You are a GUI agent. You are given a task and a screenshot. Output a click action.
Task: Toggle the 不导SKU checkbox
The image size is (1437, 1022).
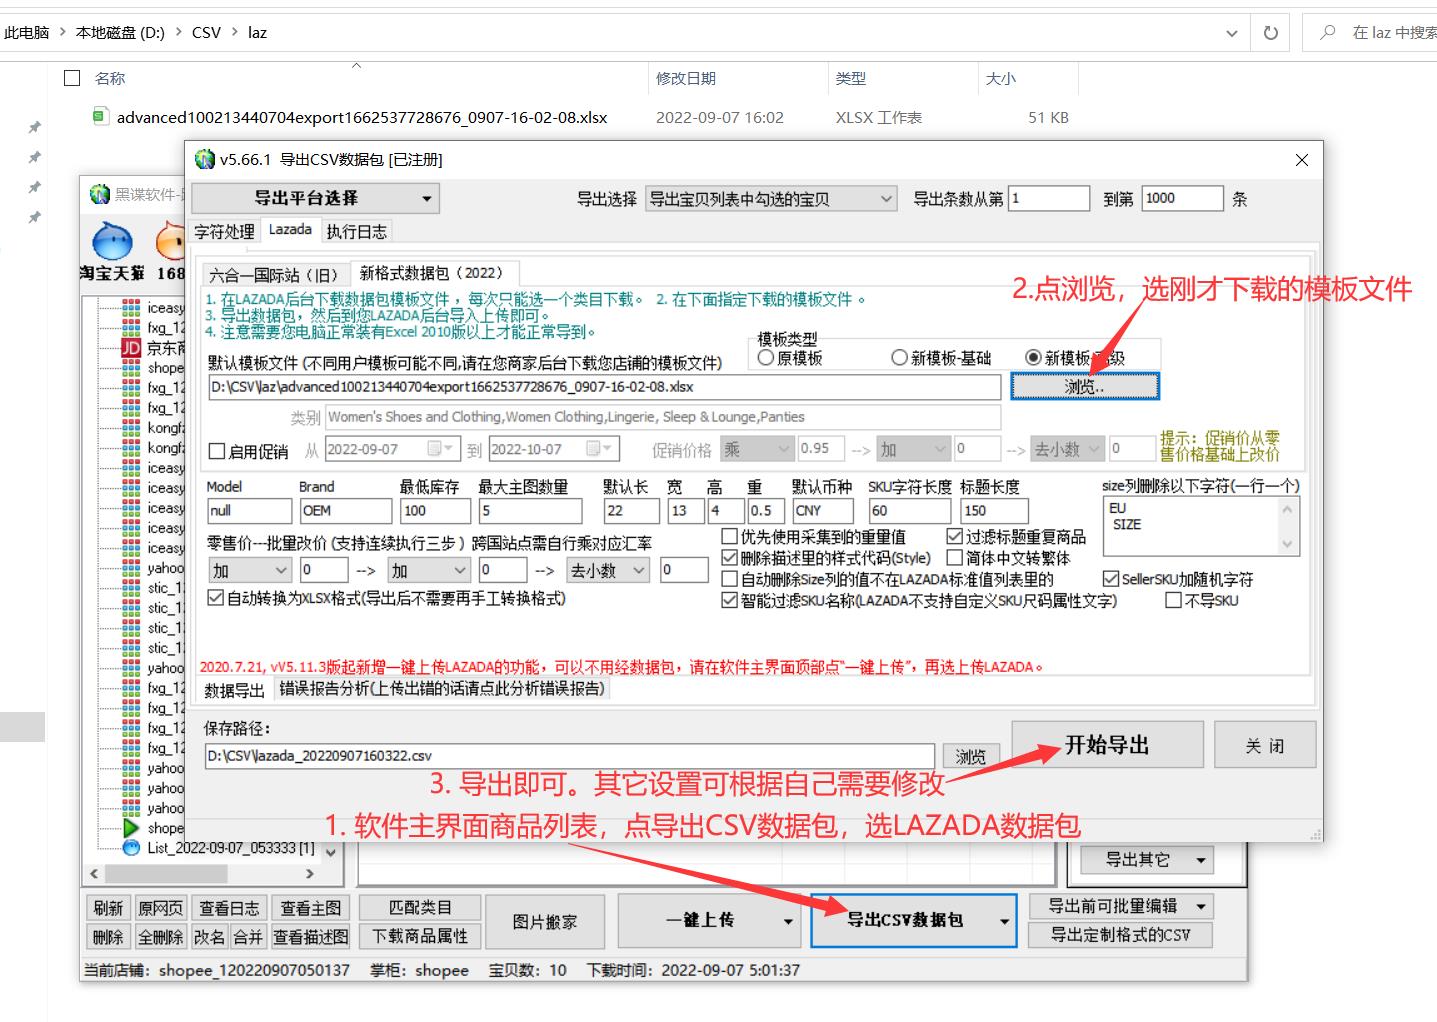pyautogui.click(x=1174, y=600)
